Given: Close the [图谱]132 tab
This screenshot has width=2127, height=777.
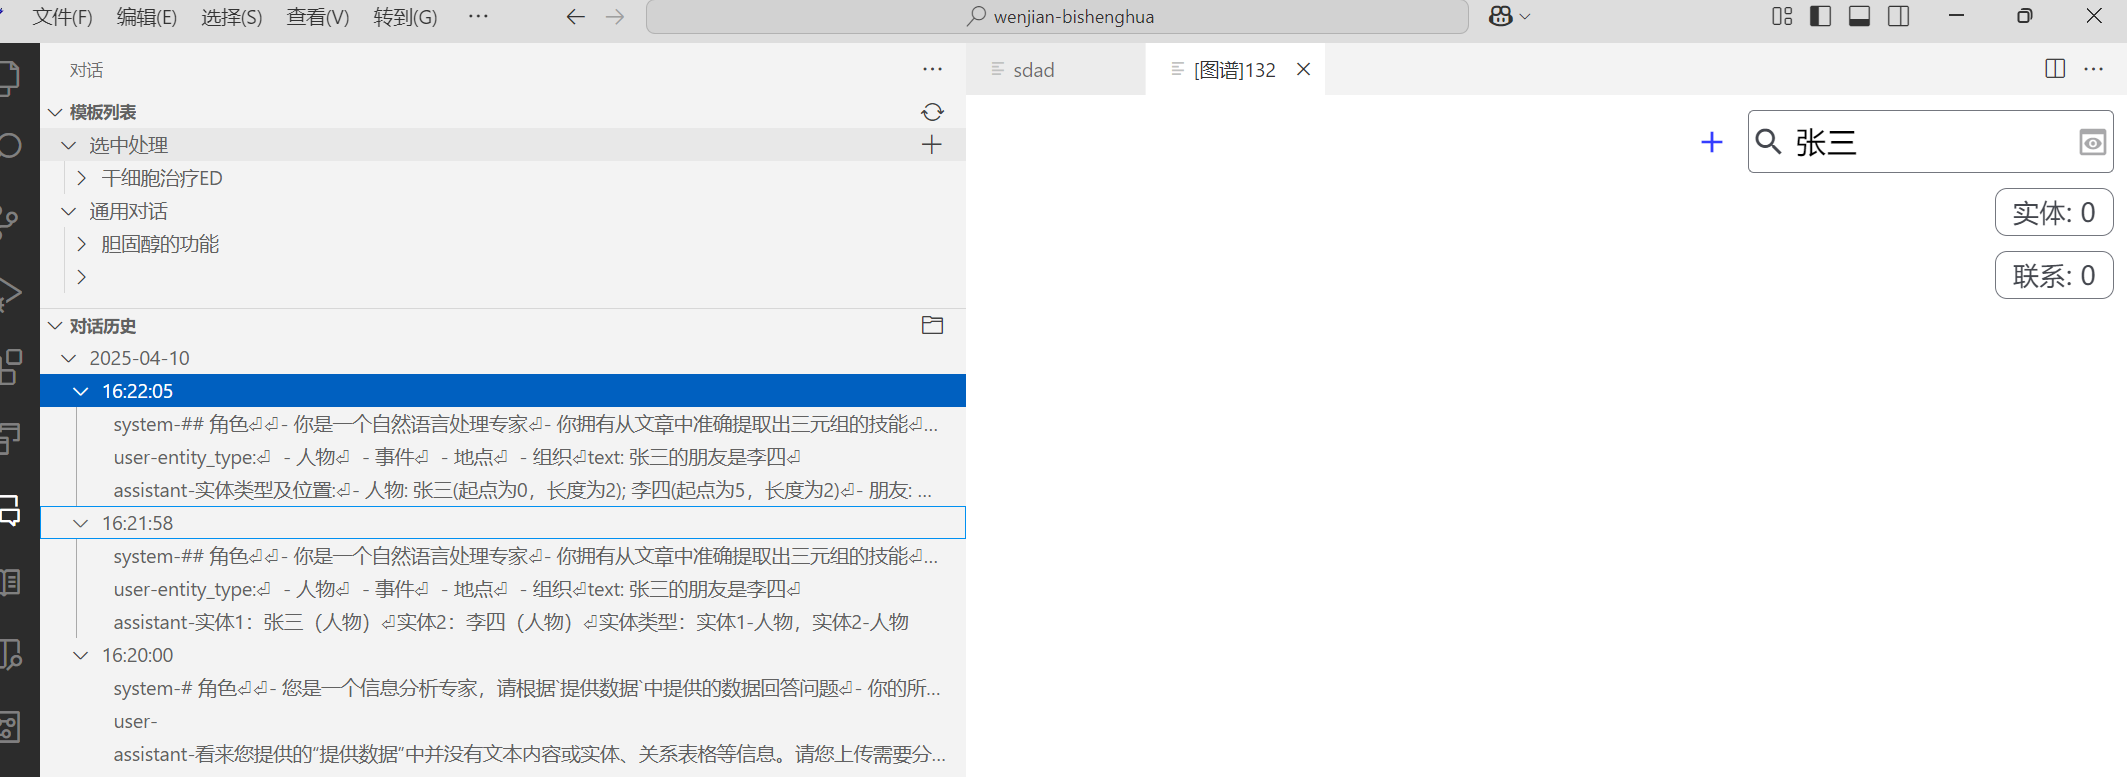Looking at the screenshot, I should (1303, 69).
